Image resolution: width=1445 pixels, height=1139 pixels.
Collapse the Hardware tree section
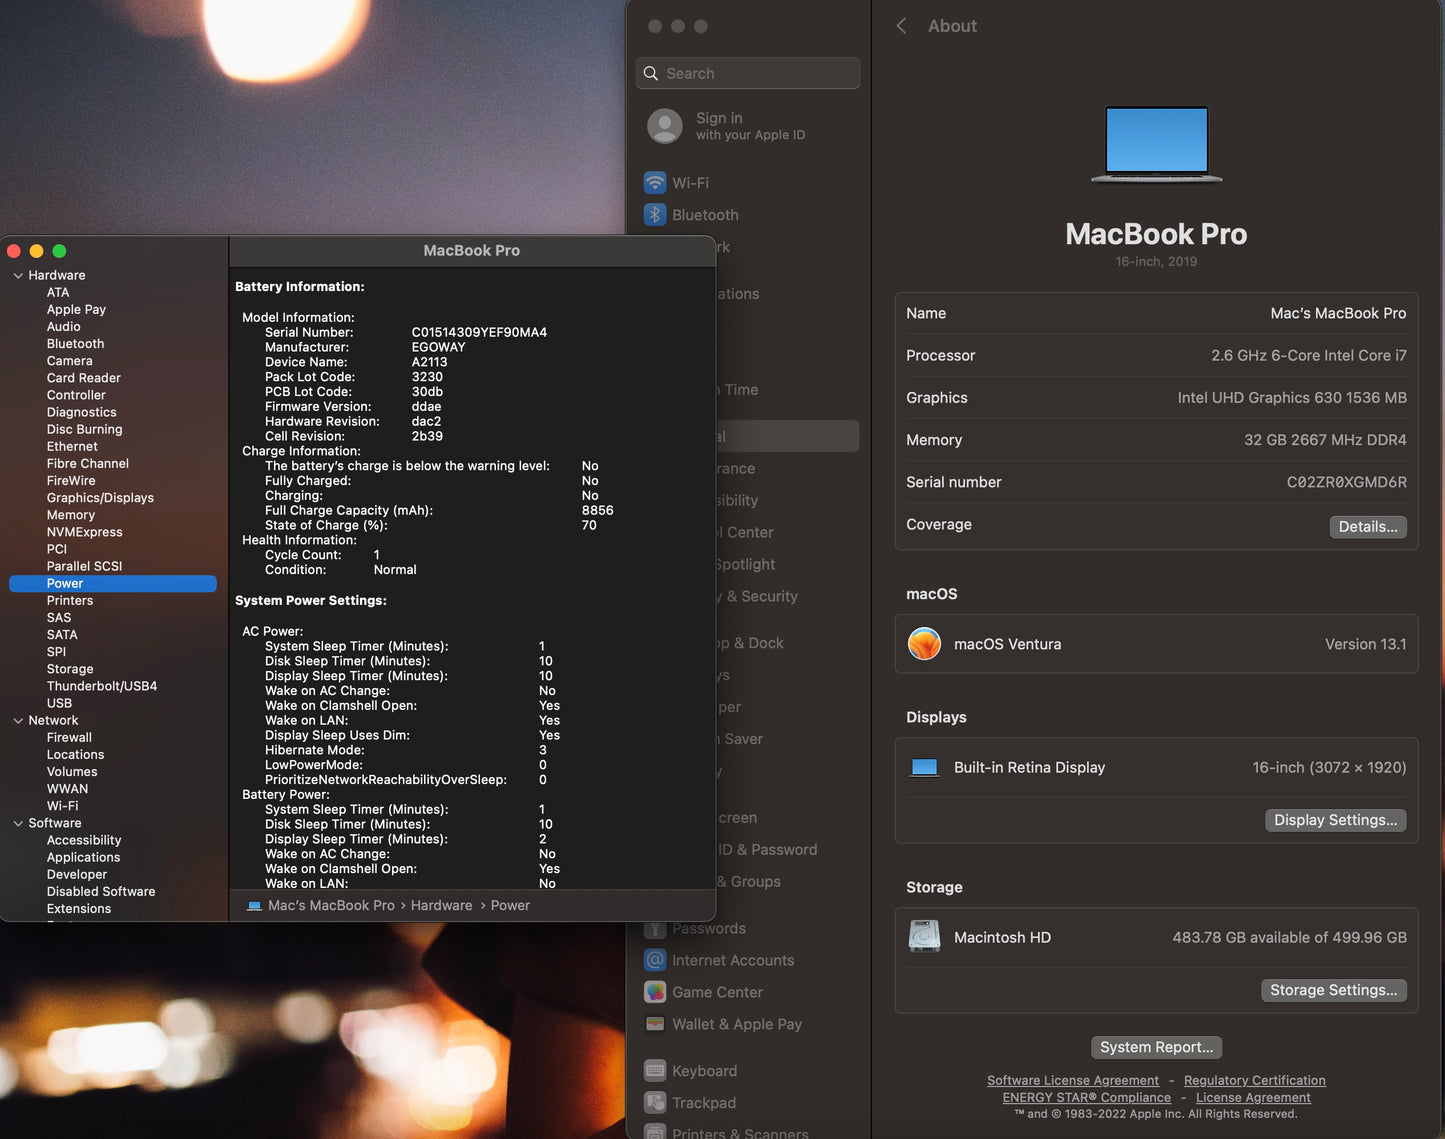(x=18, y=275)
